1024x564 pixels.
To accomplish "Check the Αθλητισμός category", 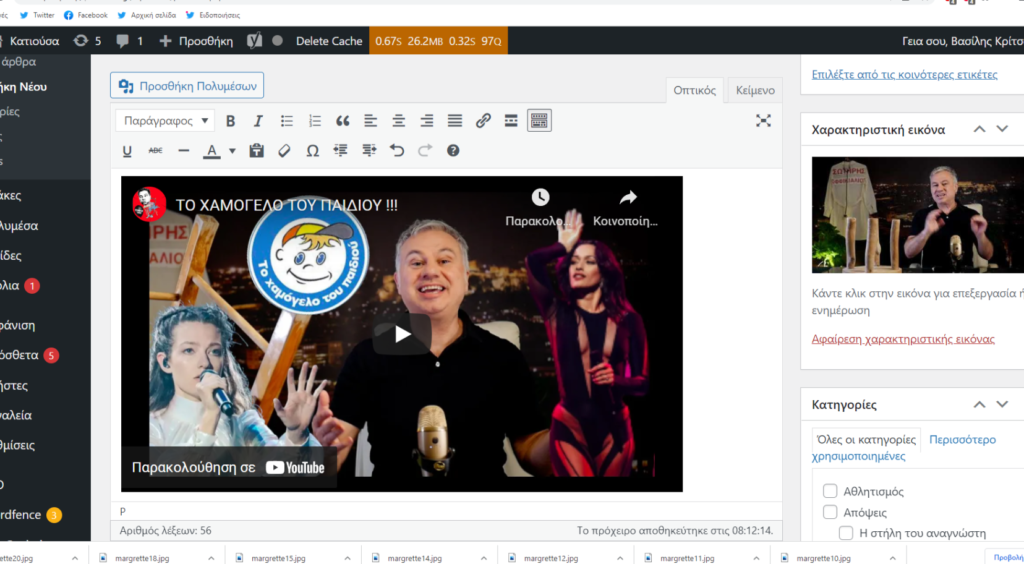I will click(x=830, y=491).
